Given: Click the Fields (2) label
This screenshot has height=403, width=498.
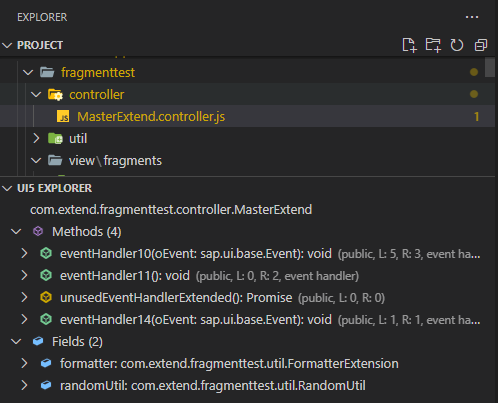Looking at the screenshot, I should (x=77, y=342).
